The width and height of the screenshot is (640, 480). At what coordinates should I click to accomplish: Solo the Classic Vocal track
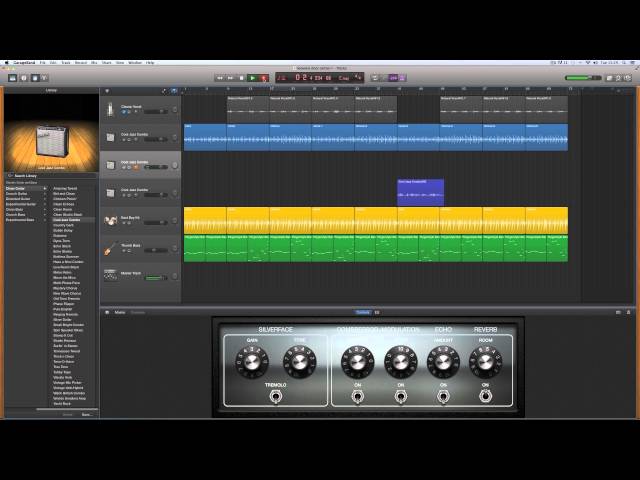129,112
